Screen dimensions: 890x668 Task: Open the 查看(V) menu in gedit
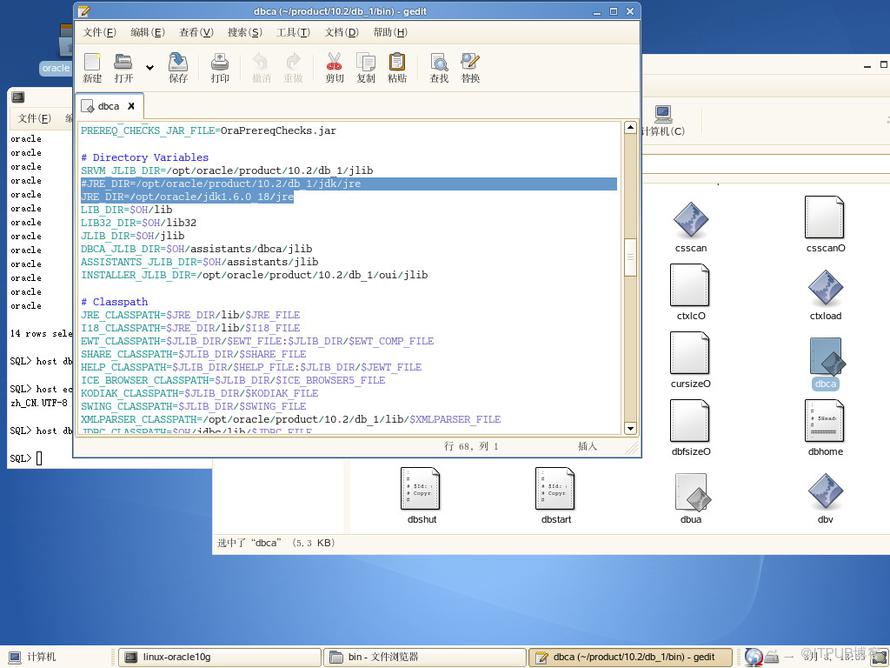pos(196,32)
